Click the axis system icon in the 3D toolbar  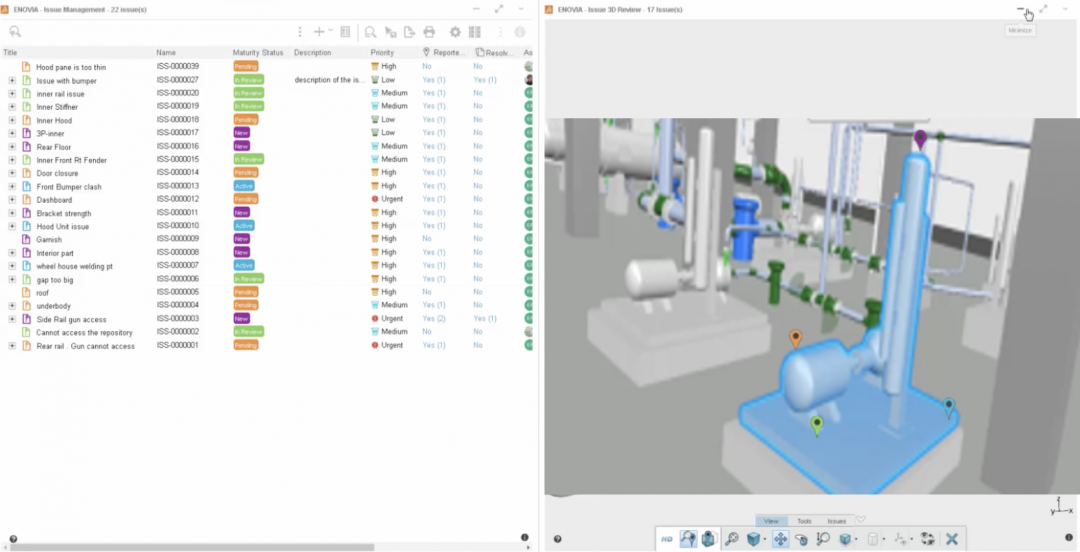[900, 539]
